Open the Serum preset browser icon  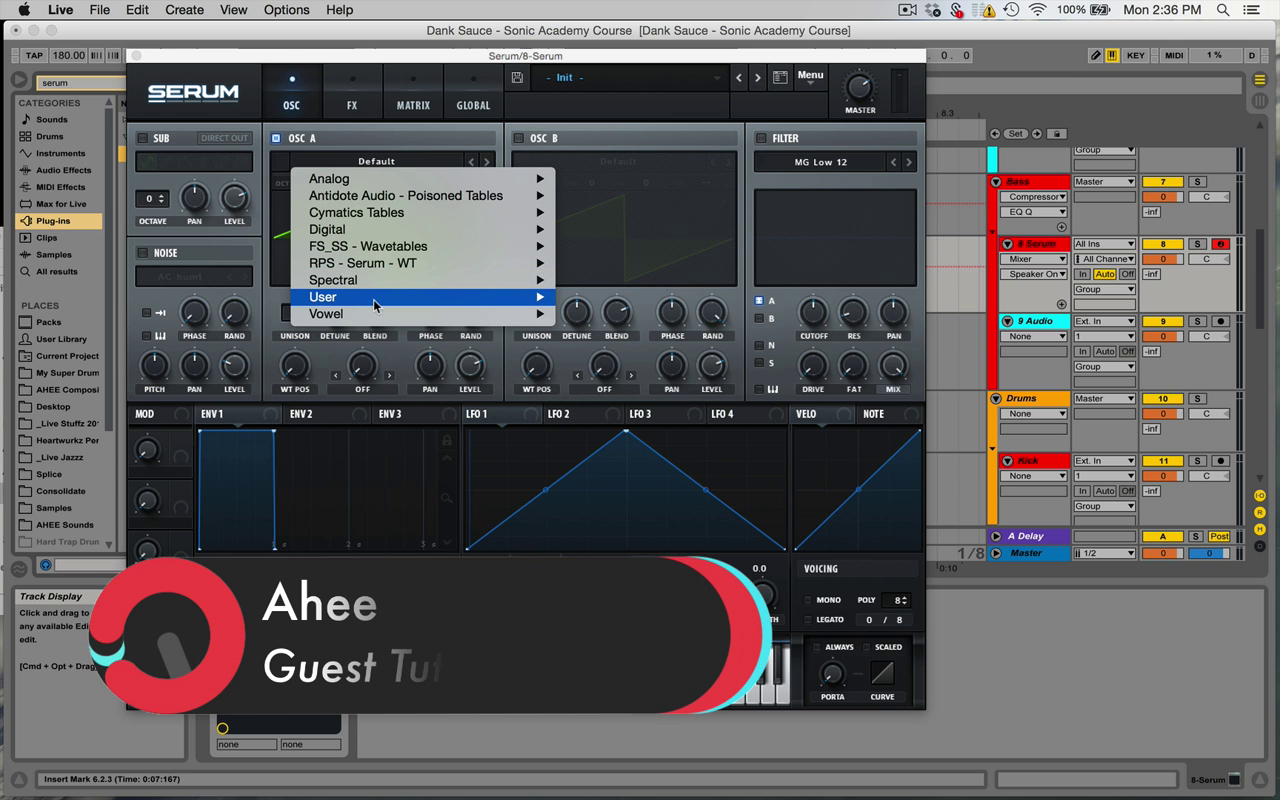780,78
